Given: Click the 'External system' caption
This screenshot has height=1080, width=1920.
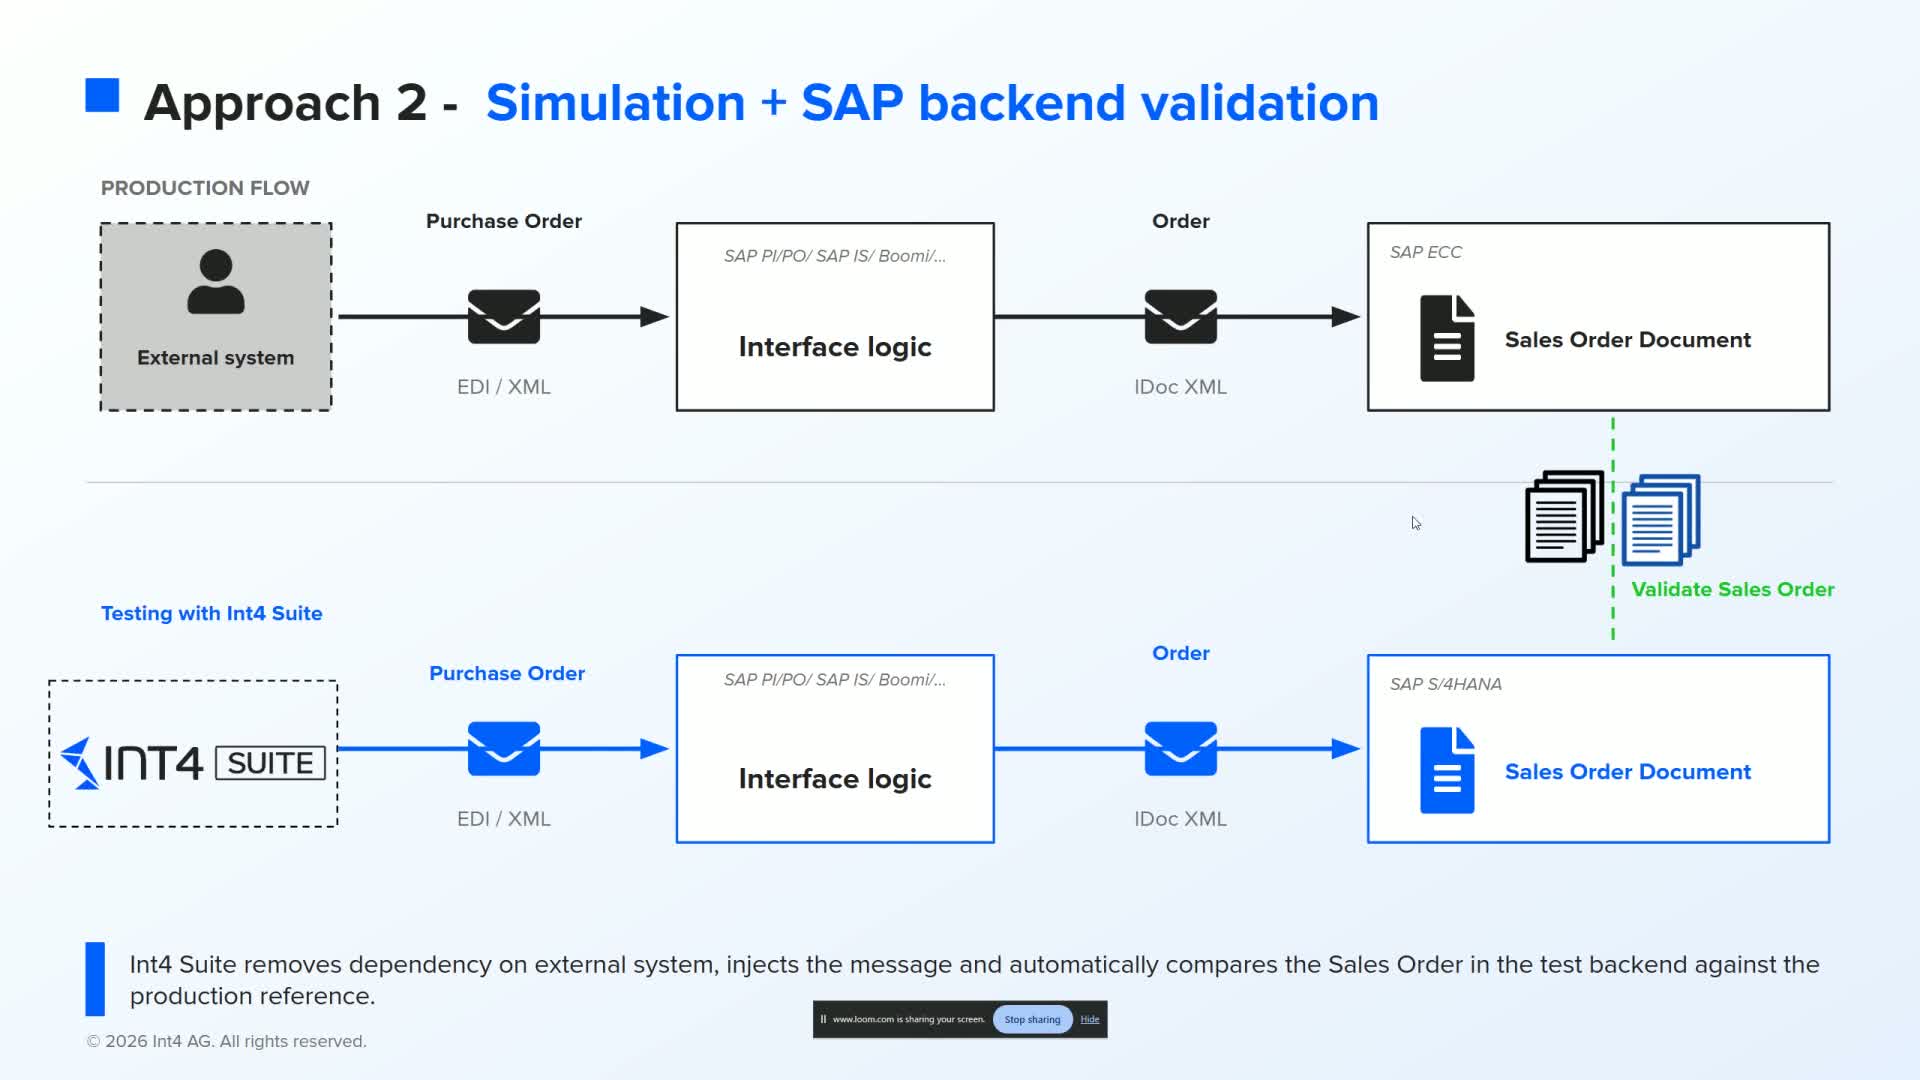Looking at the screenshot, I should (x=215, y=358).
